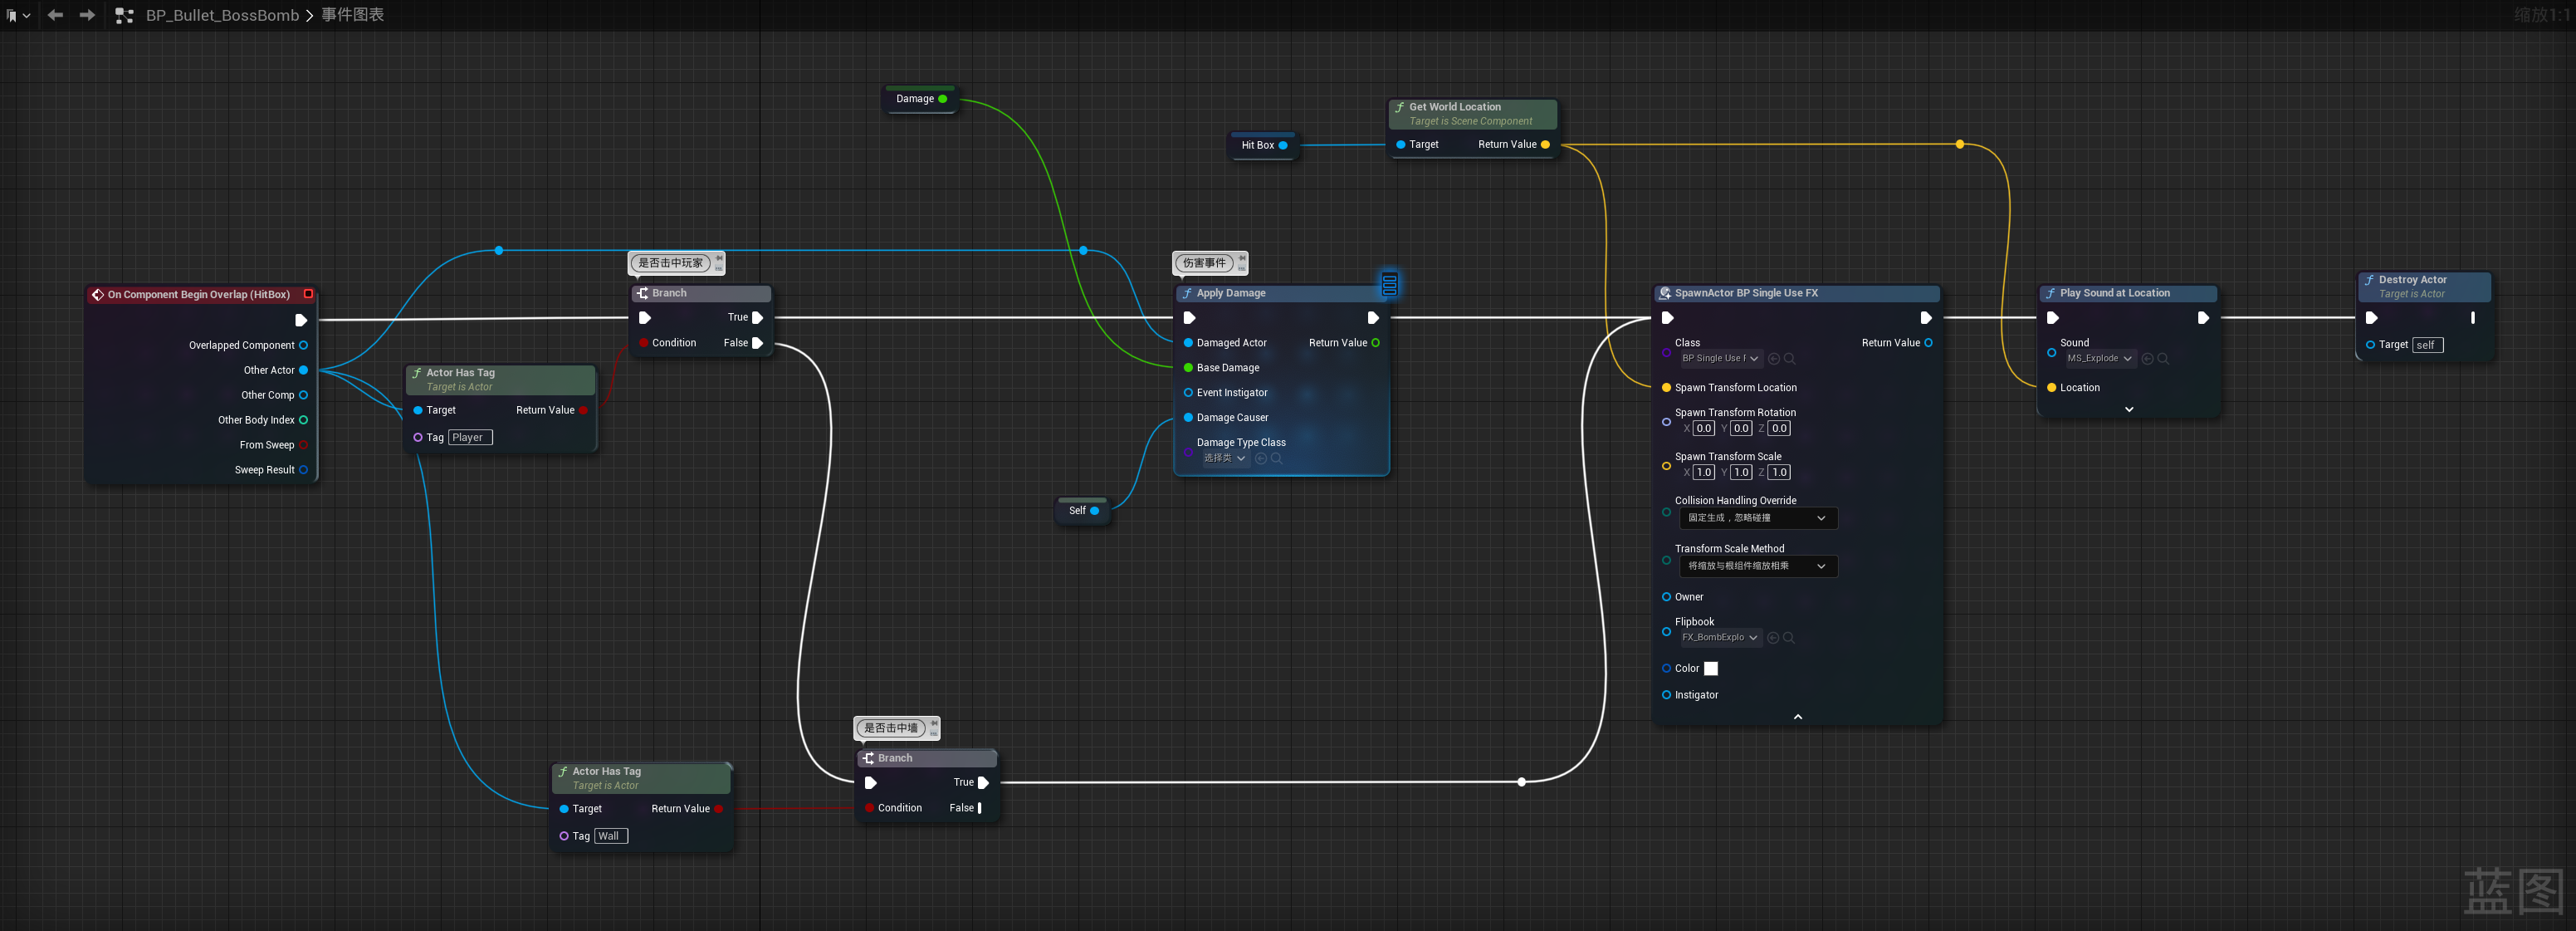2576x931 pixels.
Task: Expand Play Sound at Location advanced pins
Action: point(2129,409)
